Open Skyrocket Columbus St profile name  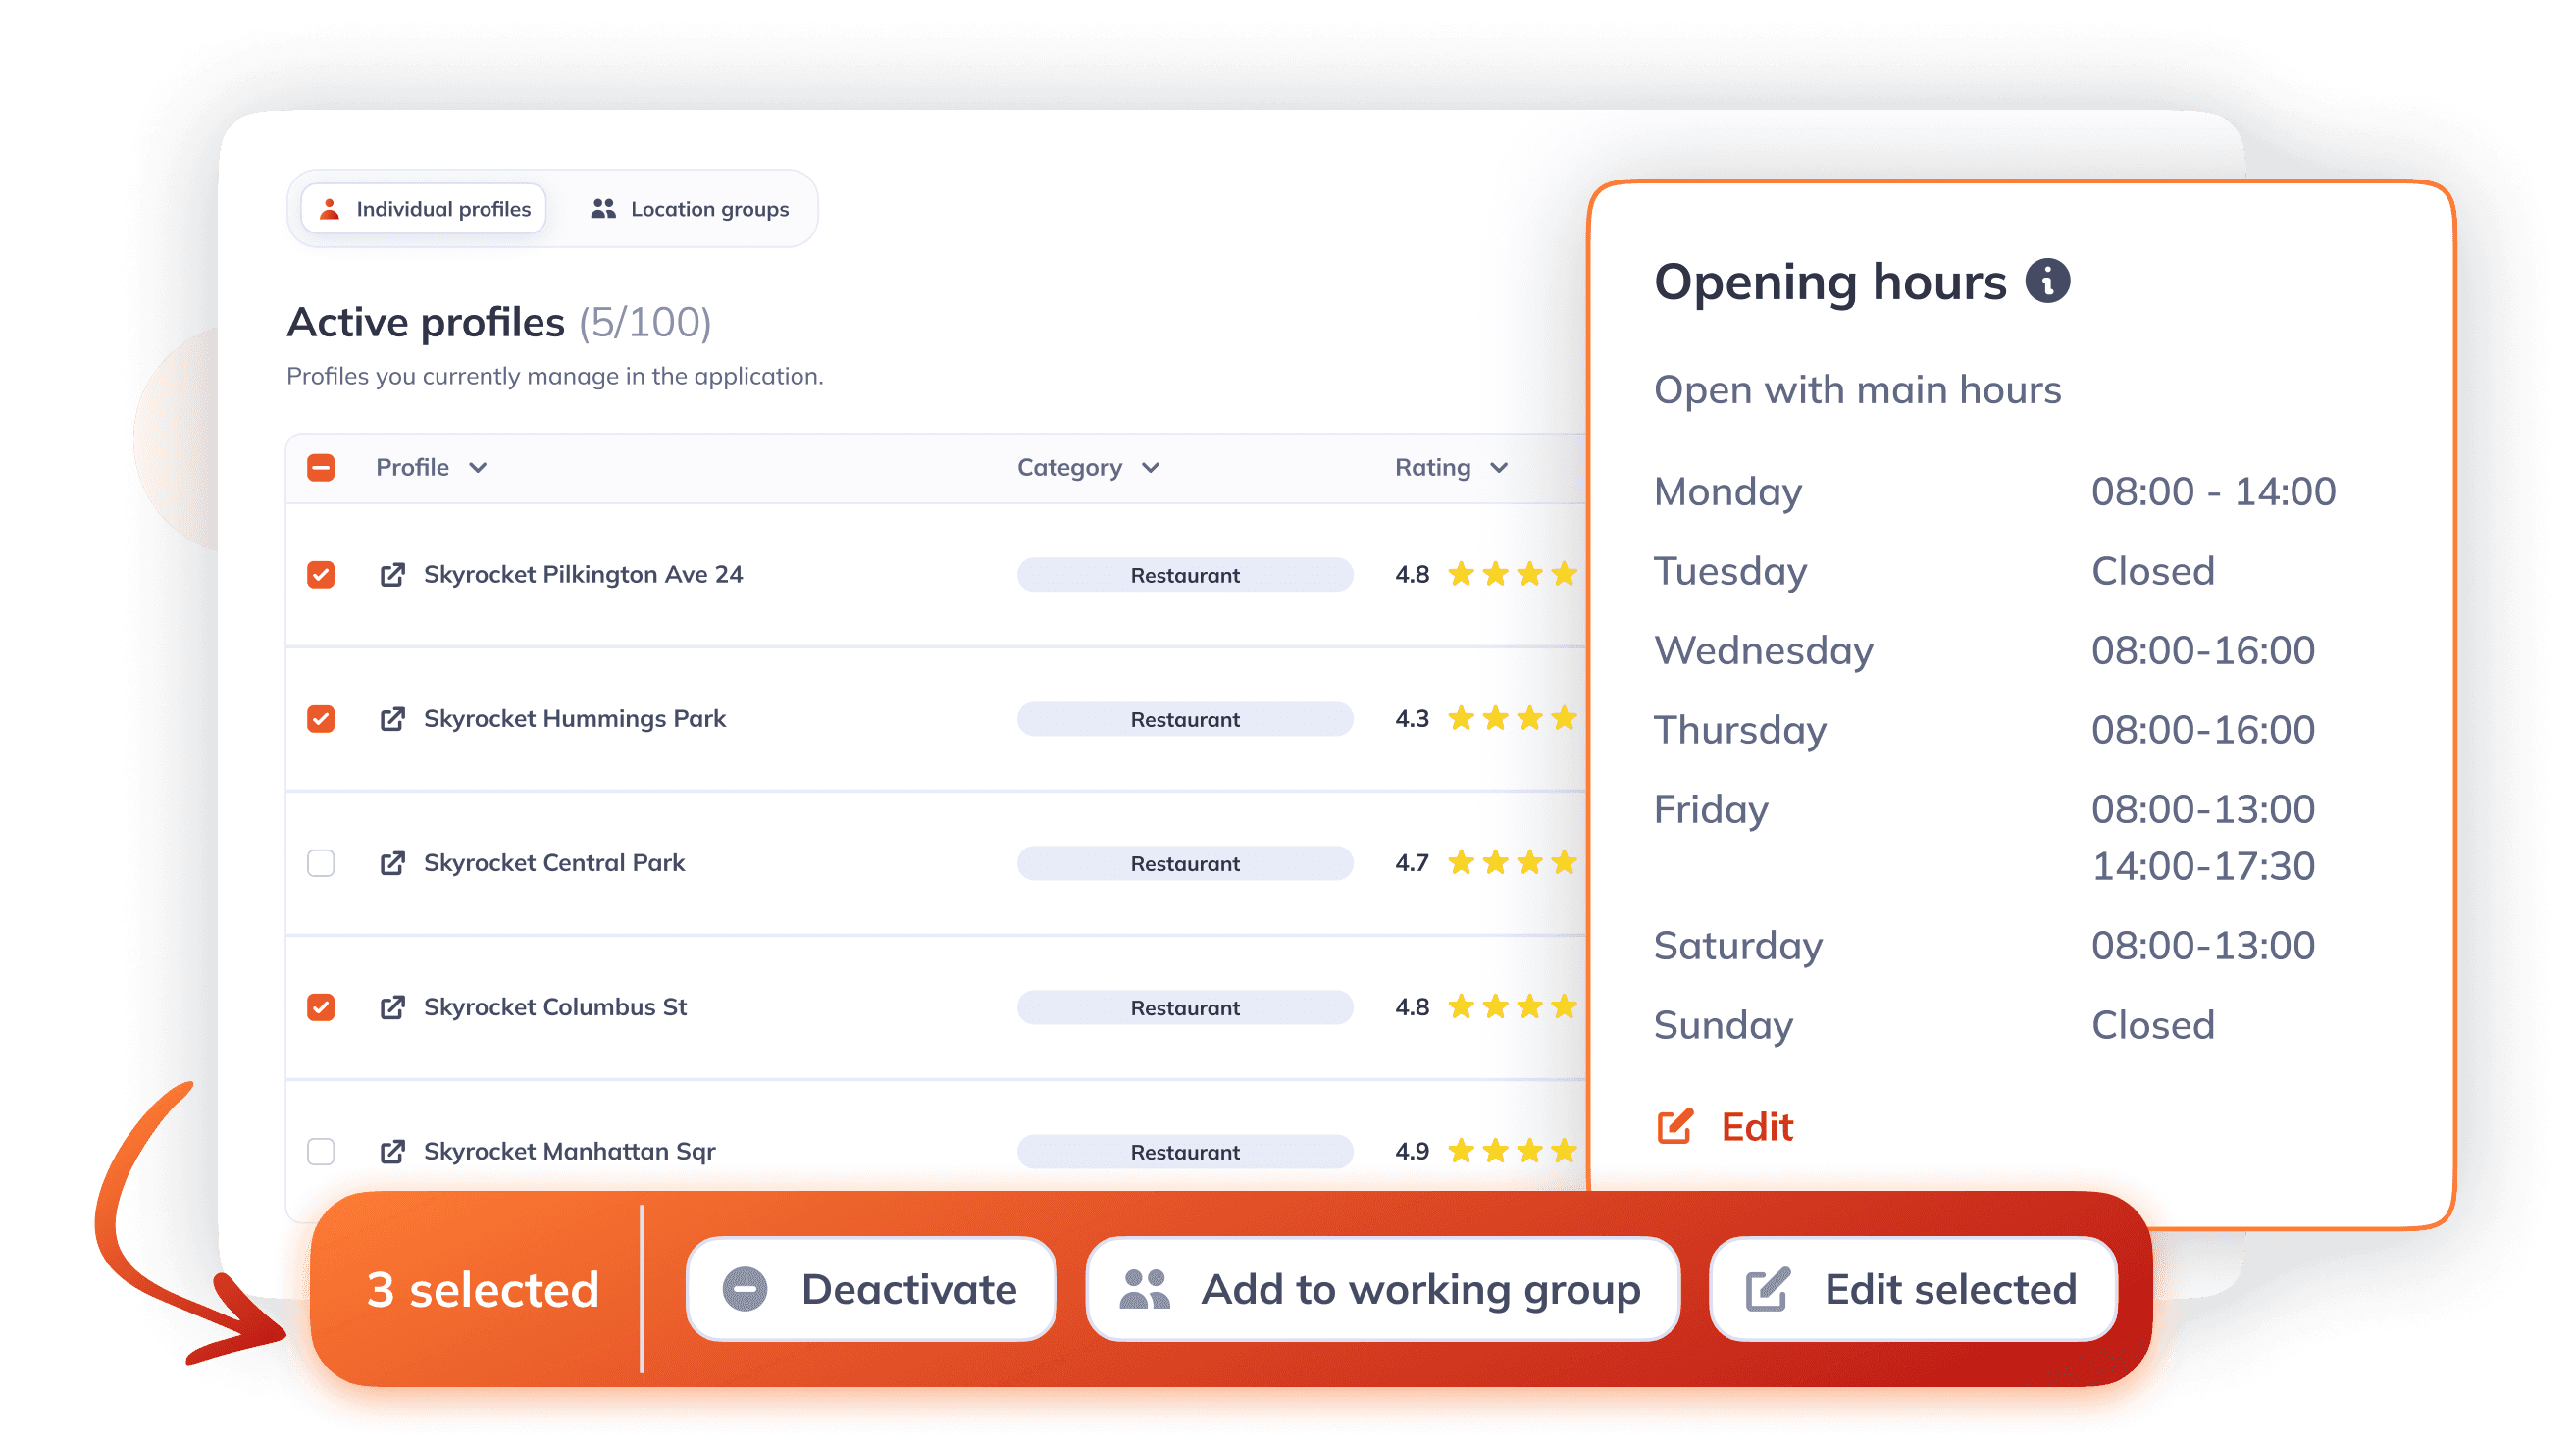point(555,1006)
